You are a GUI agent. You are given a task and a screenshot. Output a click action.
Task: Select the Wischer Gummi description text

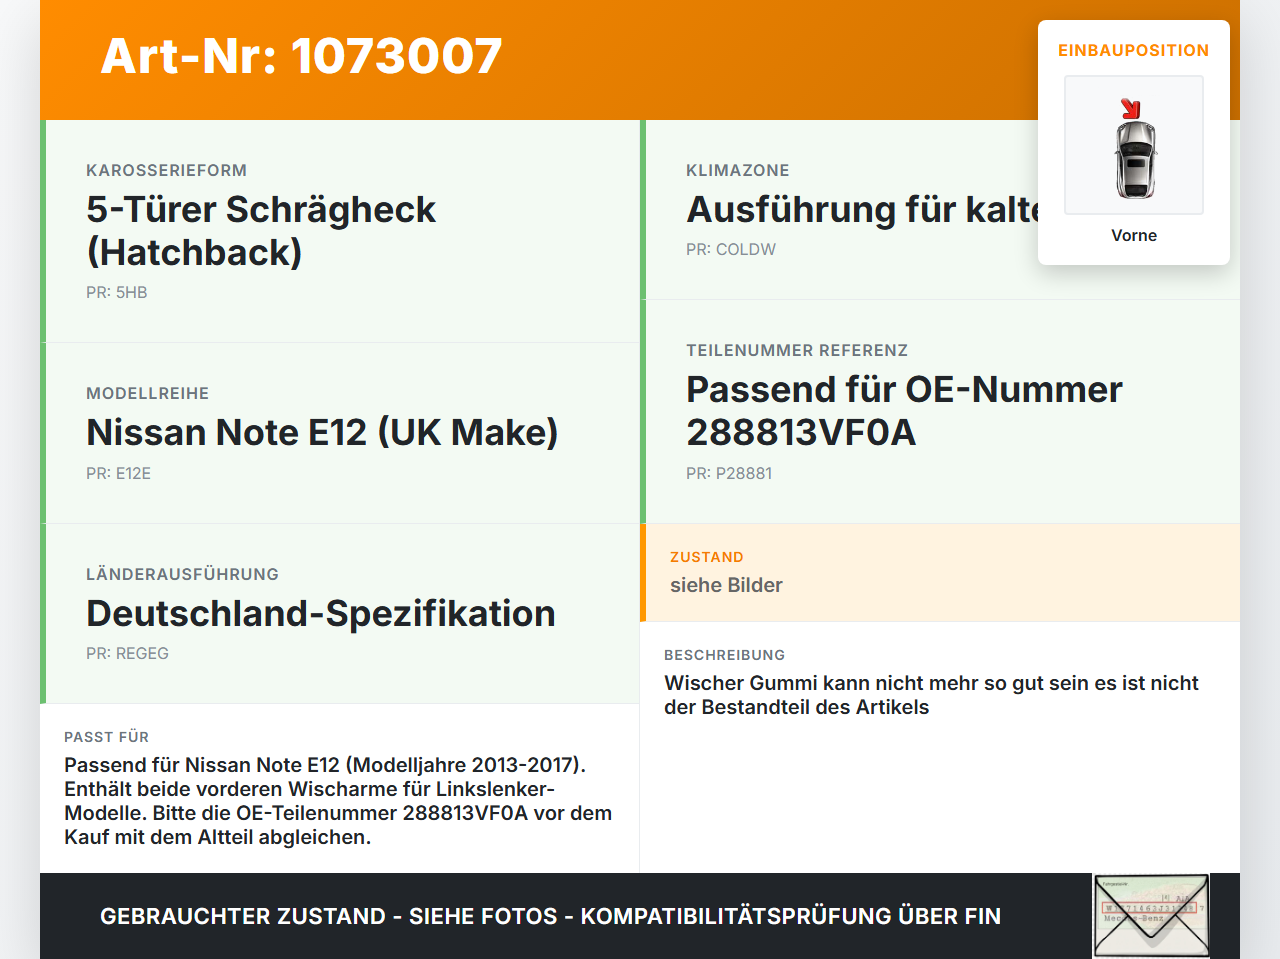(x=931, y=695)
